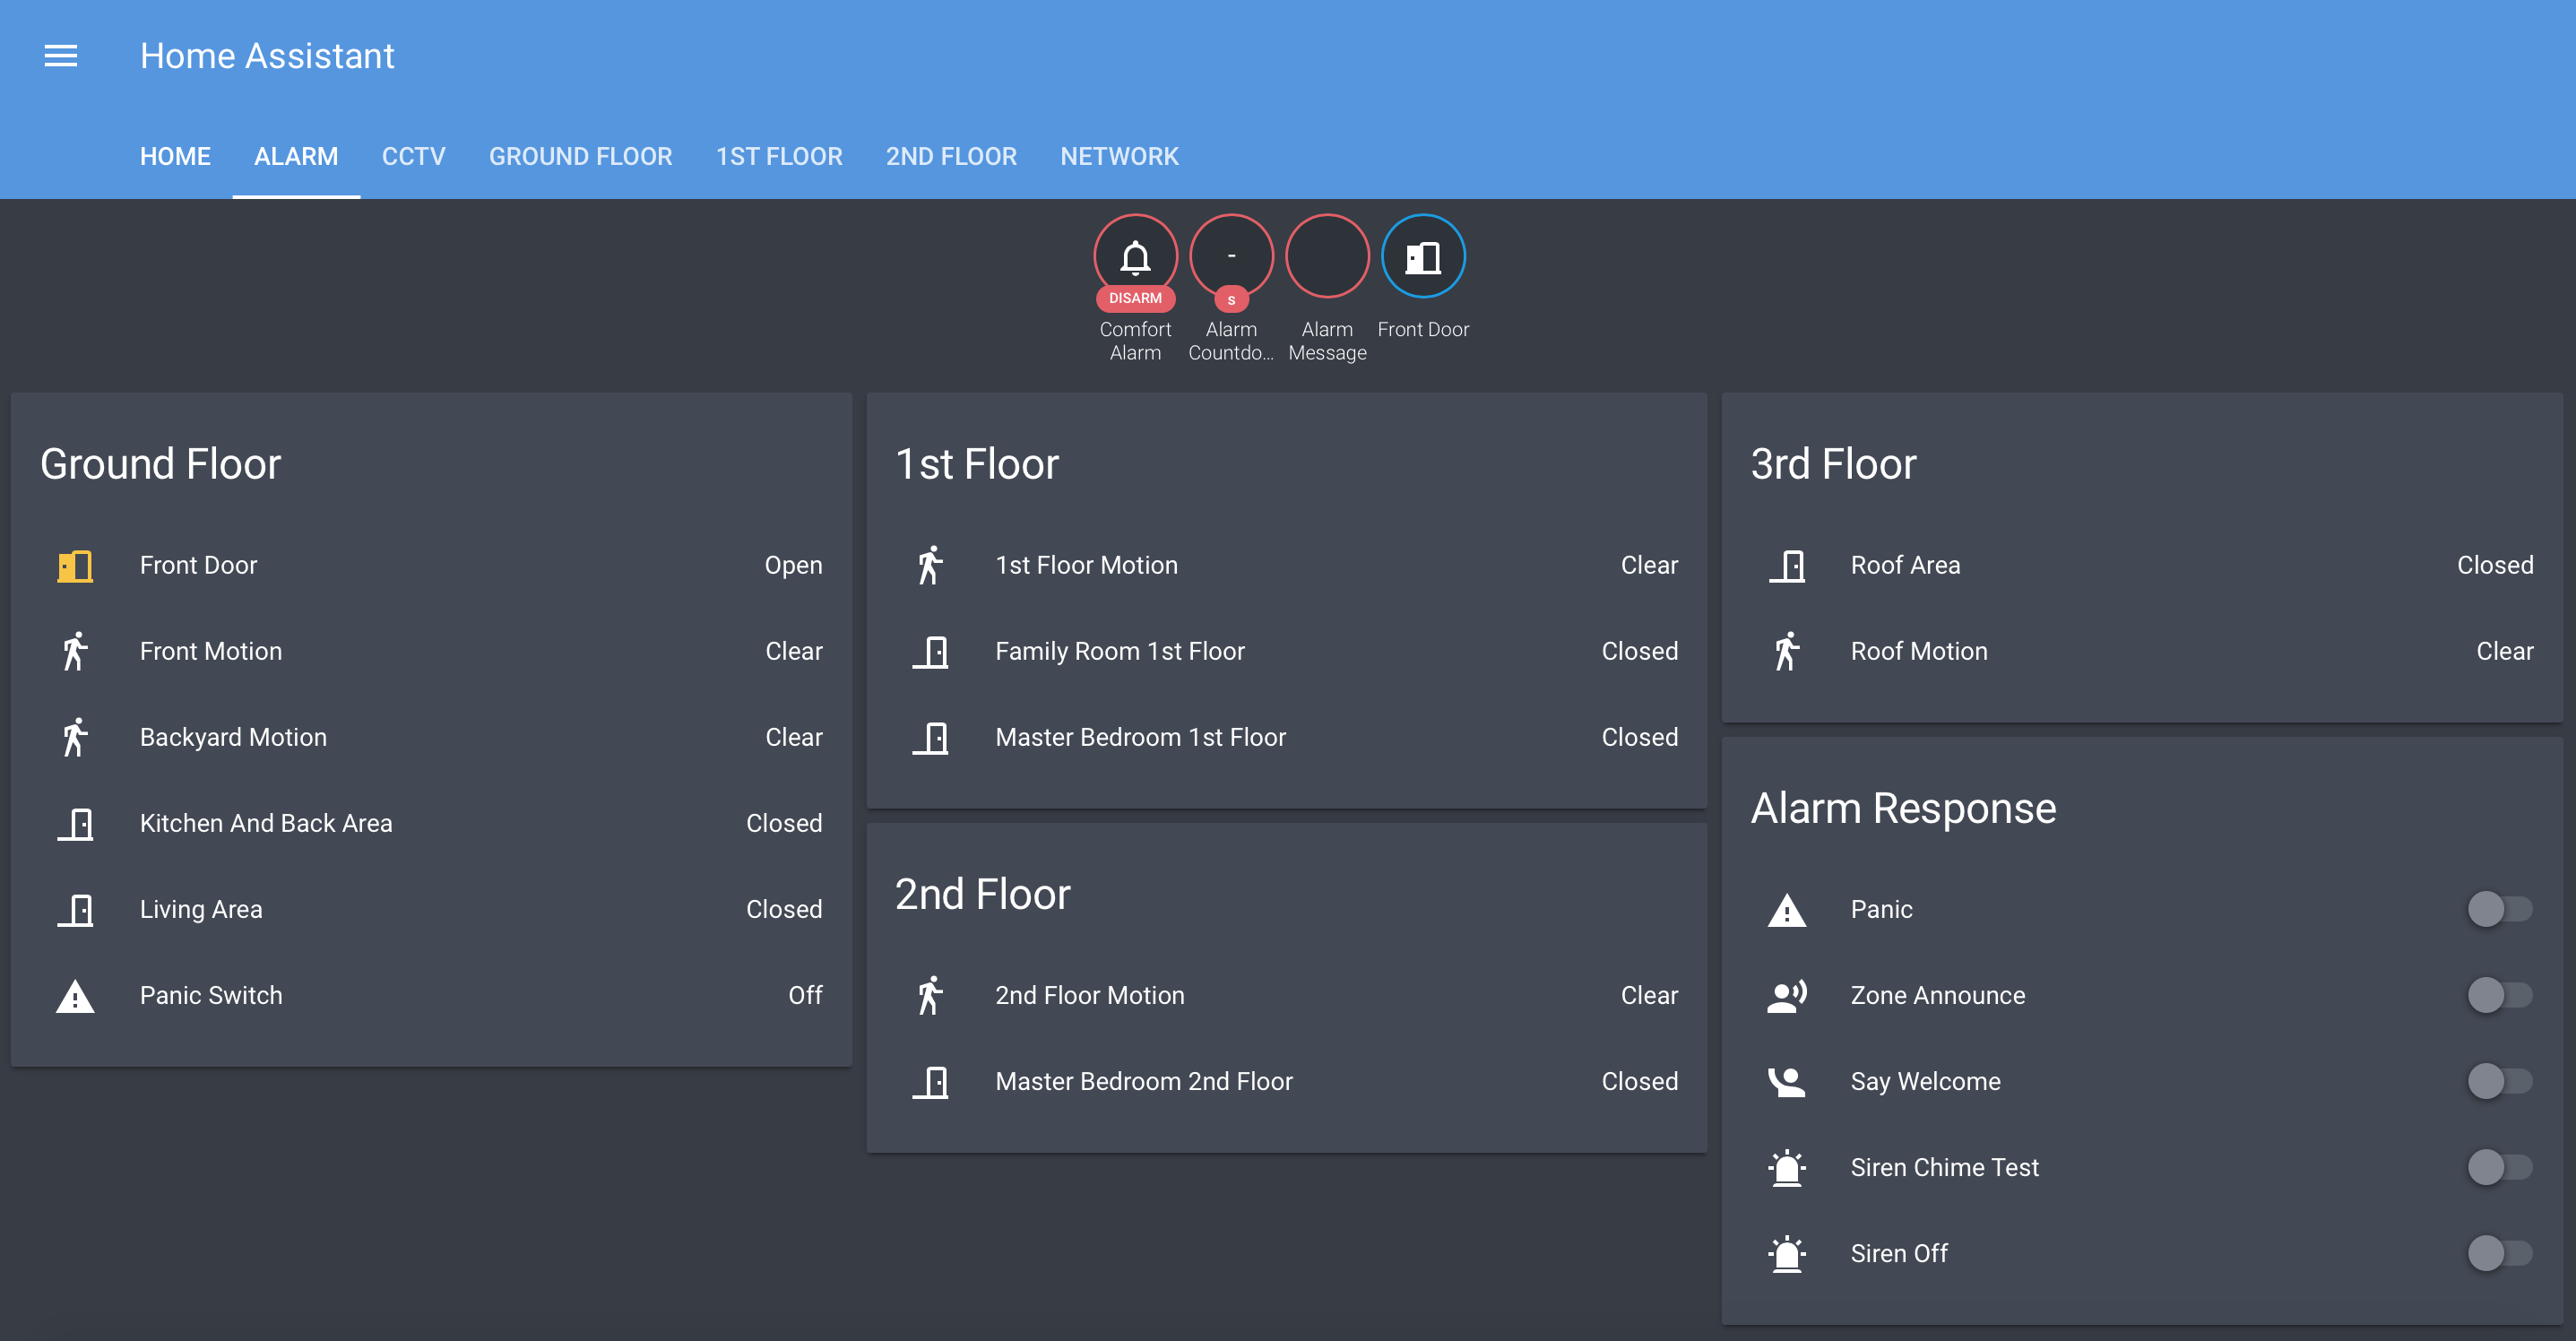Turn on the Zone Announce switch
2576x1341 pixels.
click(2498, 996)
